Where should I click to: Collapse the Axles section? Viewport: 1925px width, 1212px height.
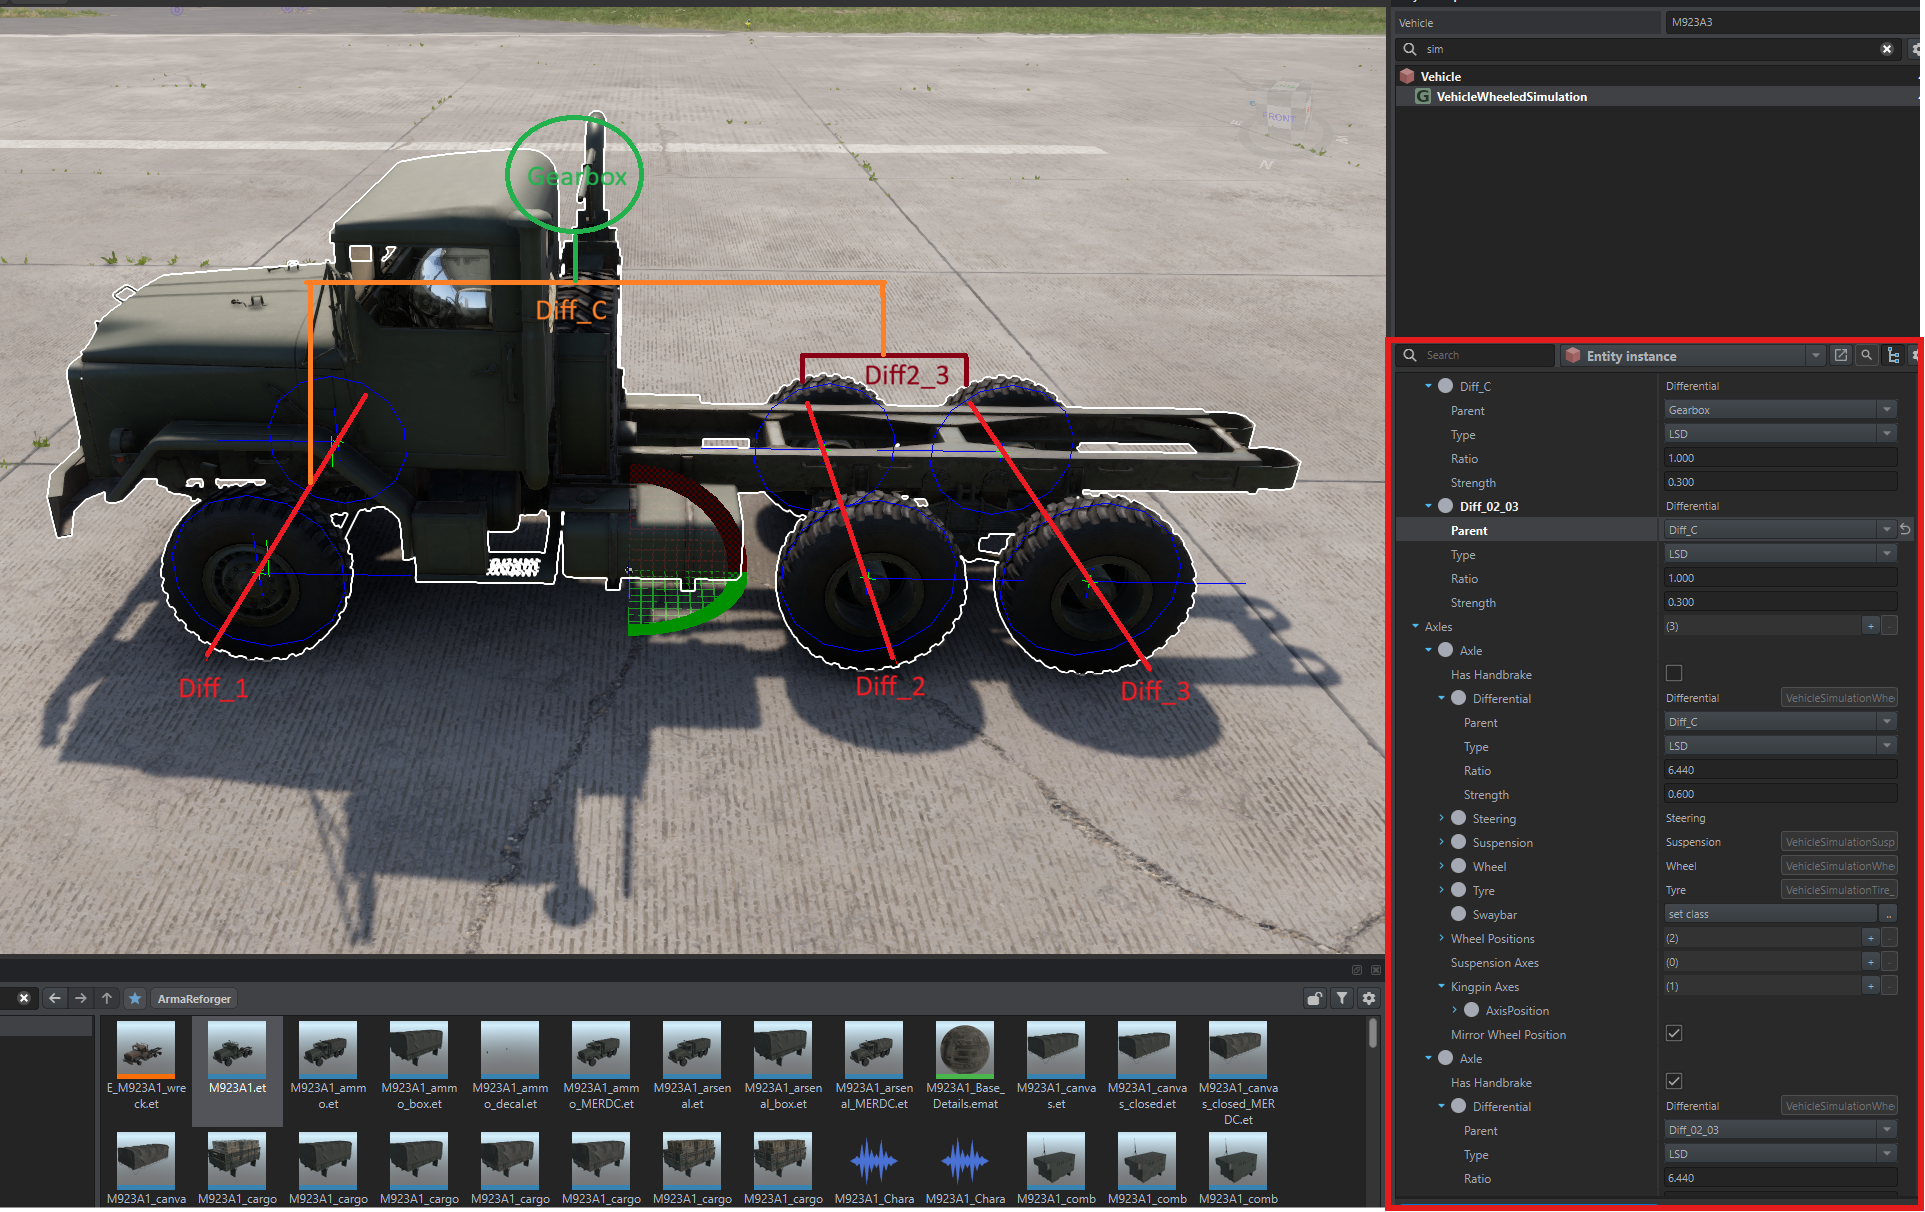point(1415,627)
